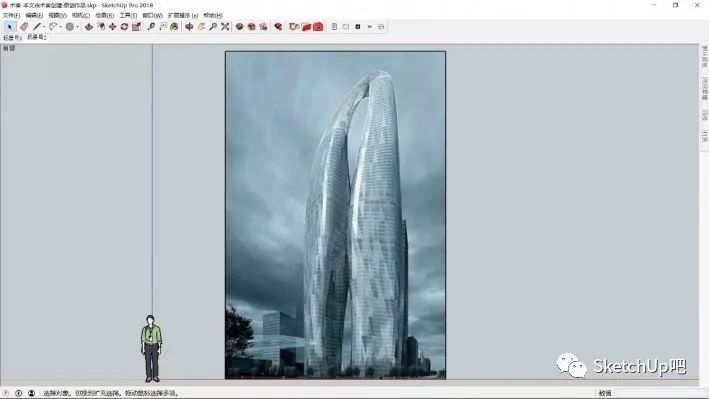
Task: Activate the Orbit tool
Action: (189, 27)
